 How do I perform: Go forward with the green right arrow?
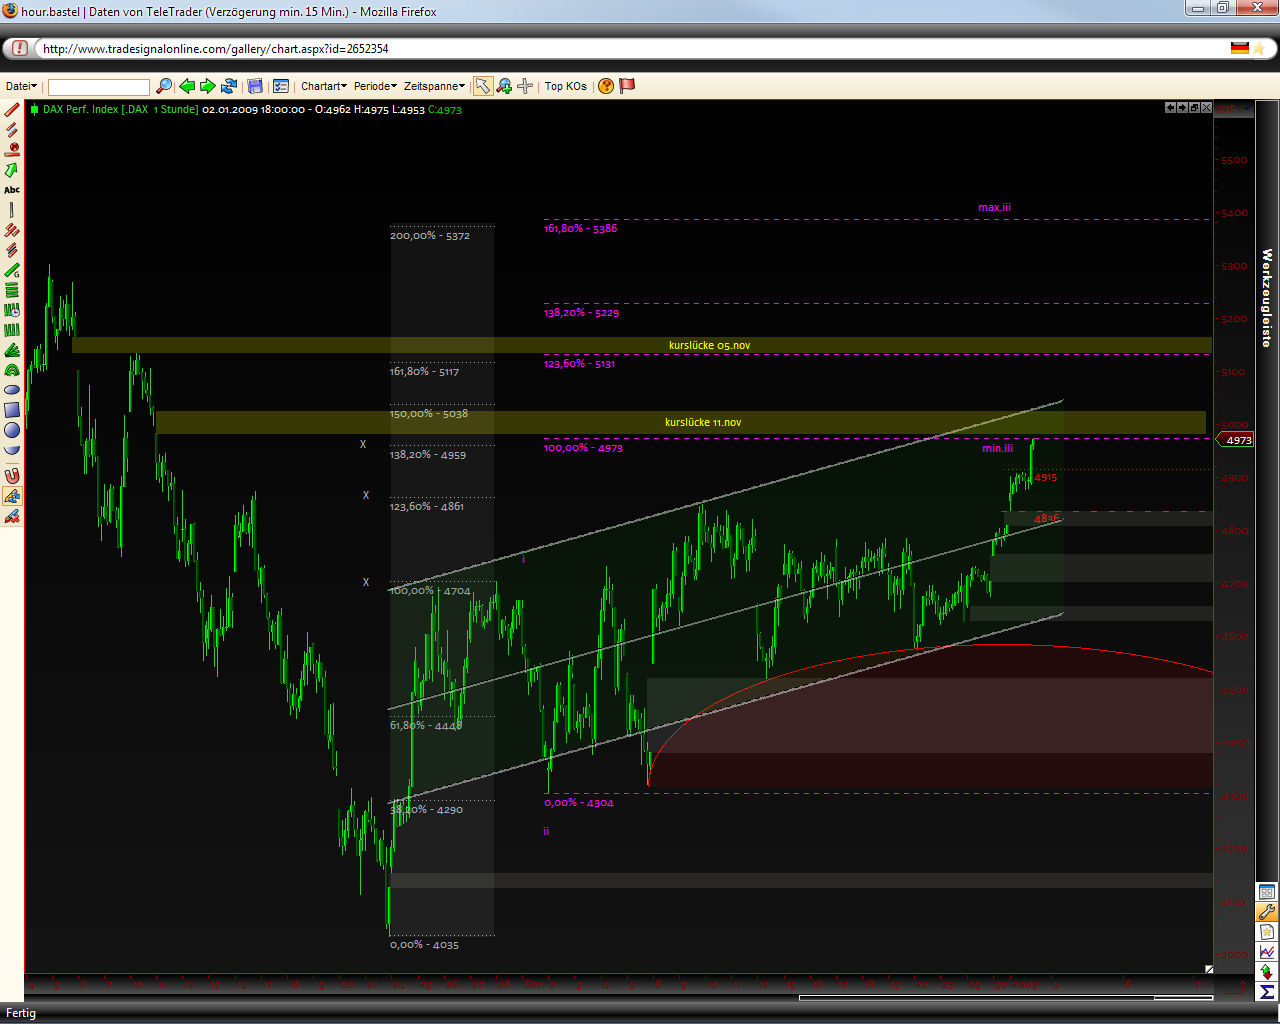tap(208, 86)
